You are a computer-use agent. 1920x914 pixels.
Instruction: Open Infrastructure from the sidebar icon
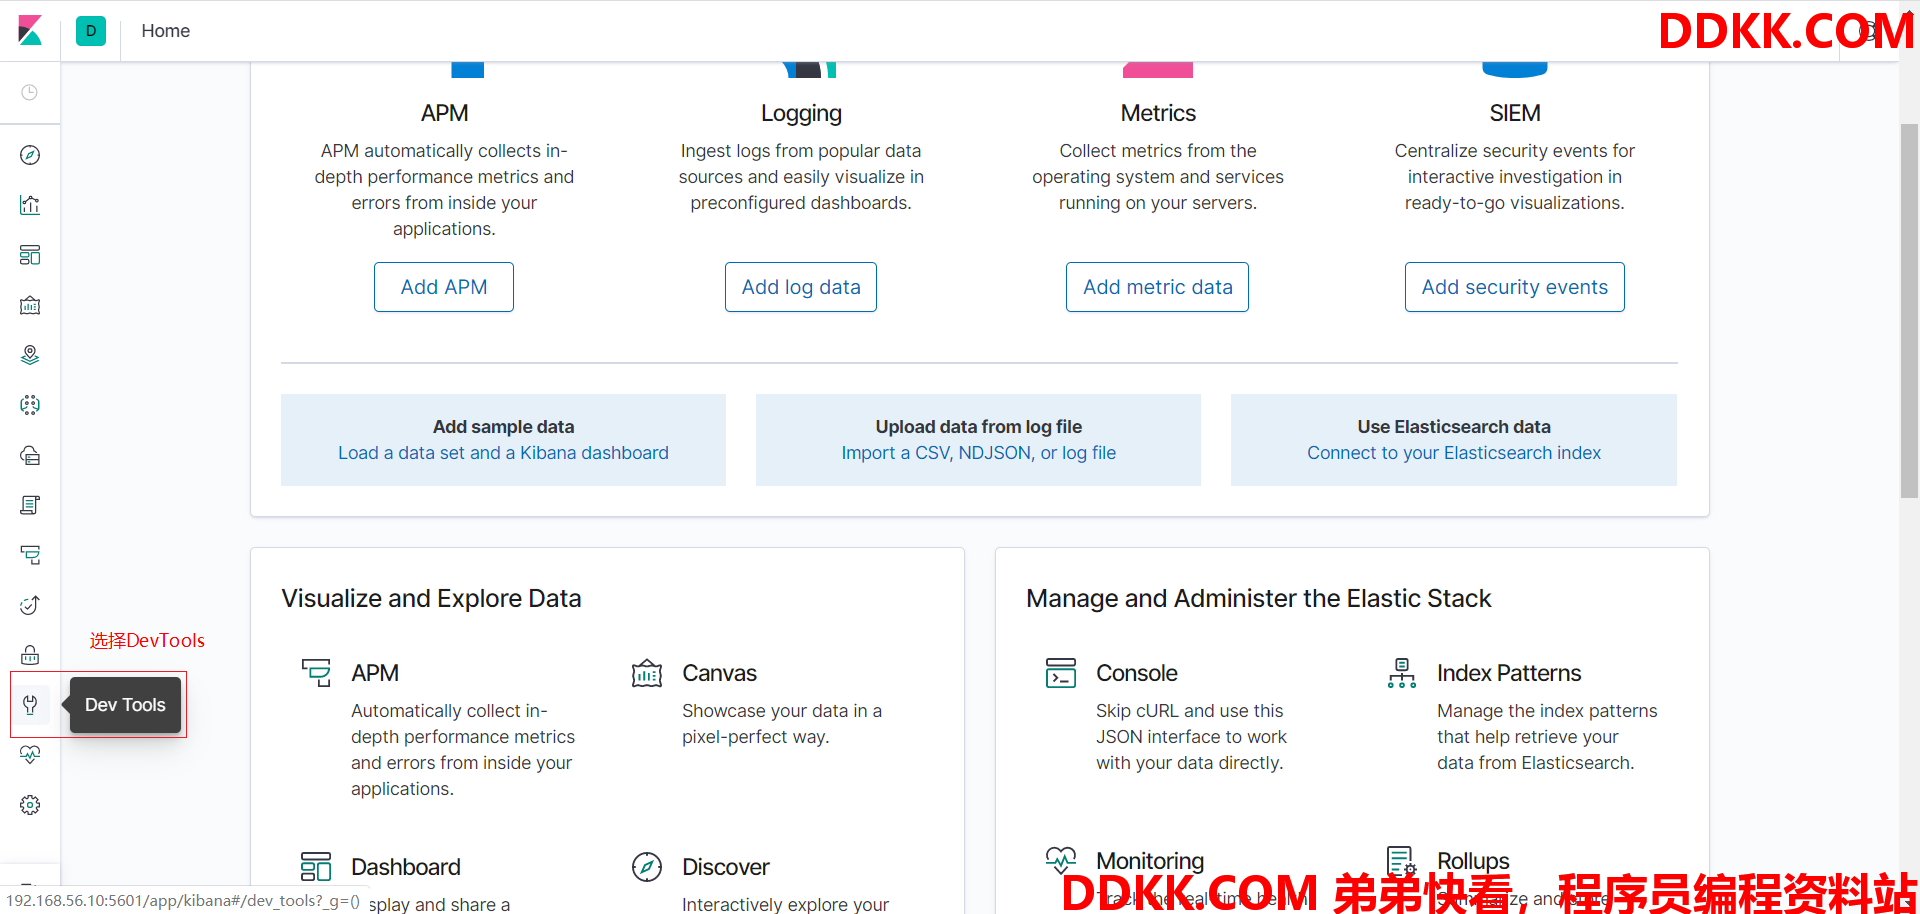tap(30, 455)
